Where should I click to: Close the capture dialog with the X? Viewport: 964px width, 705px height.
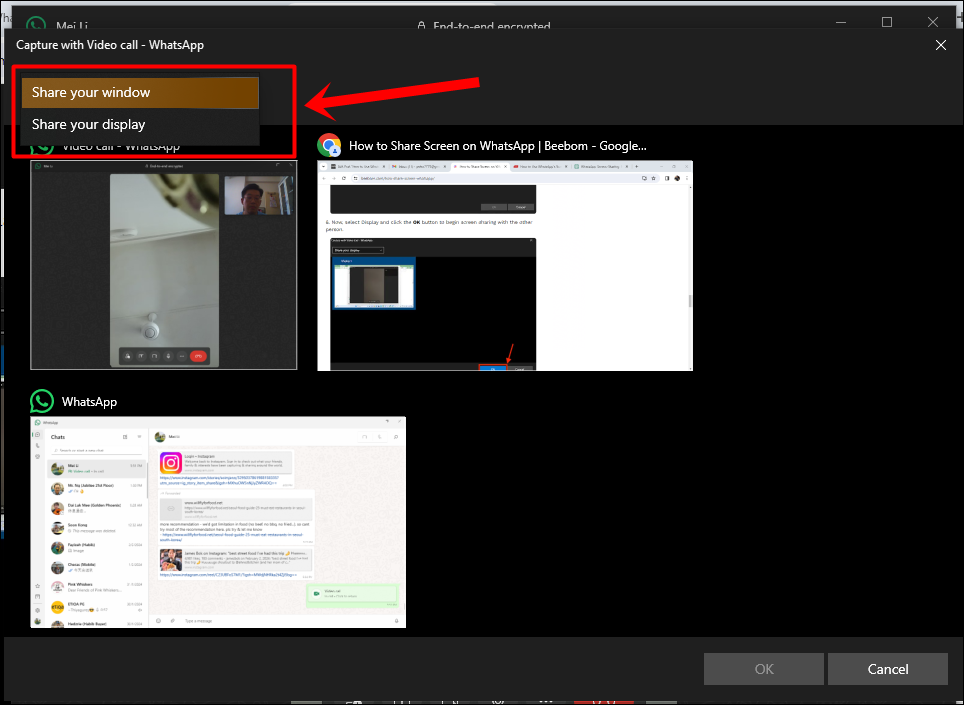click(x=940, y=45)
